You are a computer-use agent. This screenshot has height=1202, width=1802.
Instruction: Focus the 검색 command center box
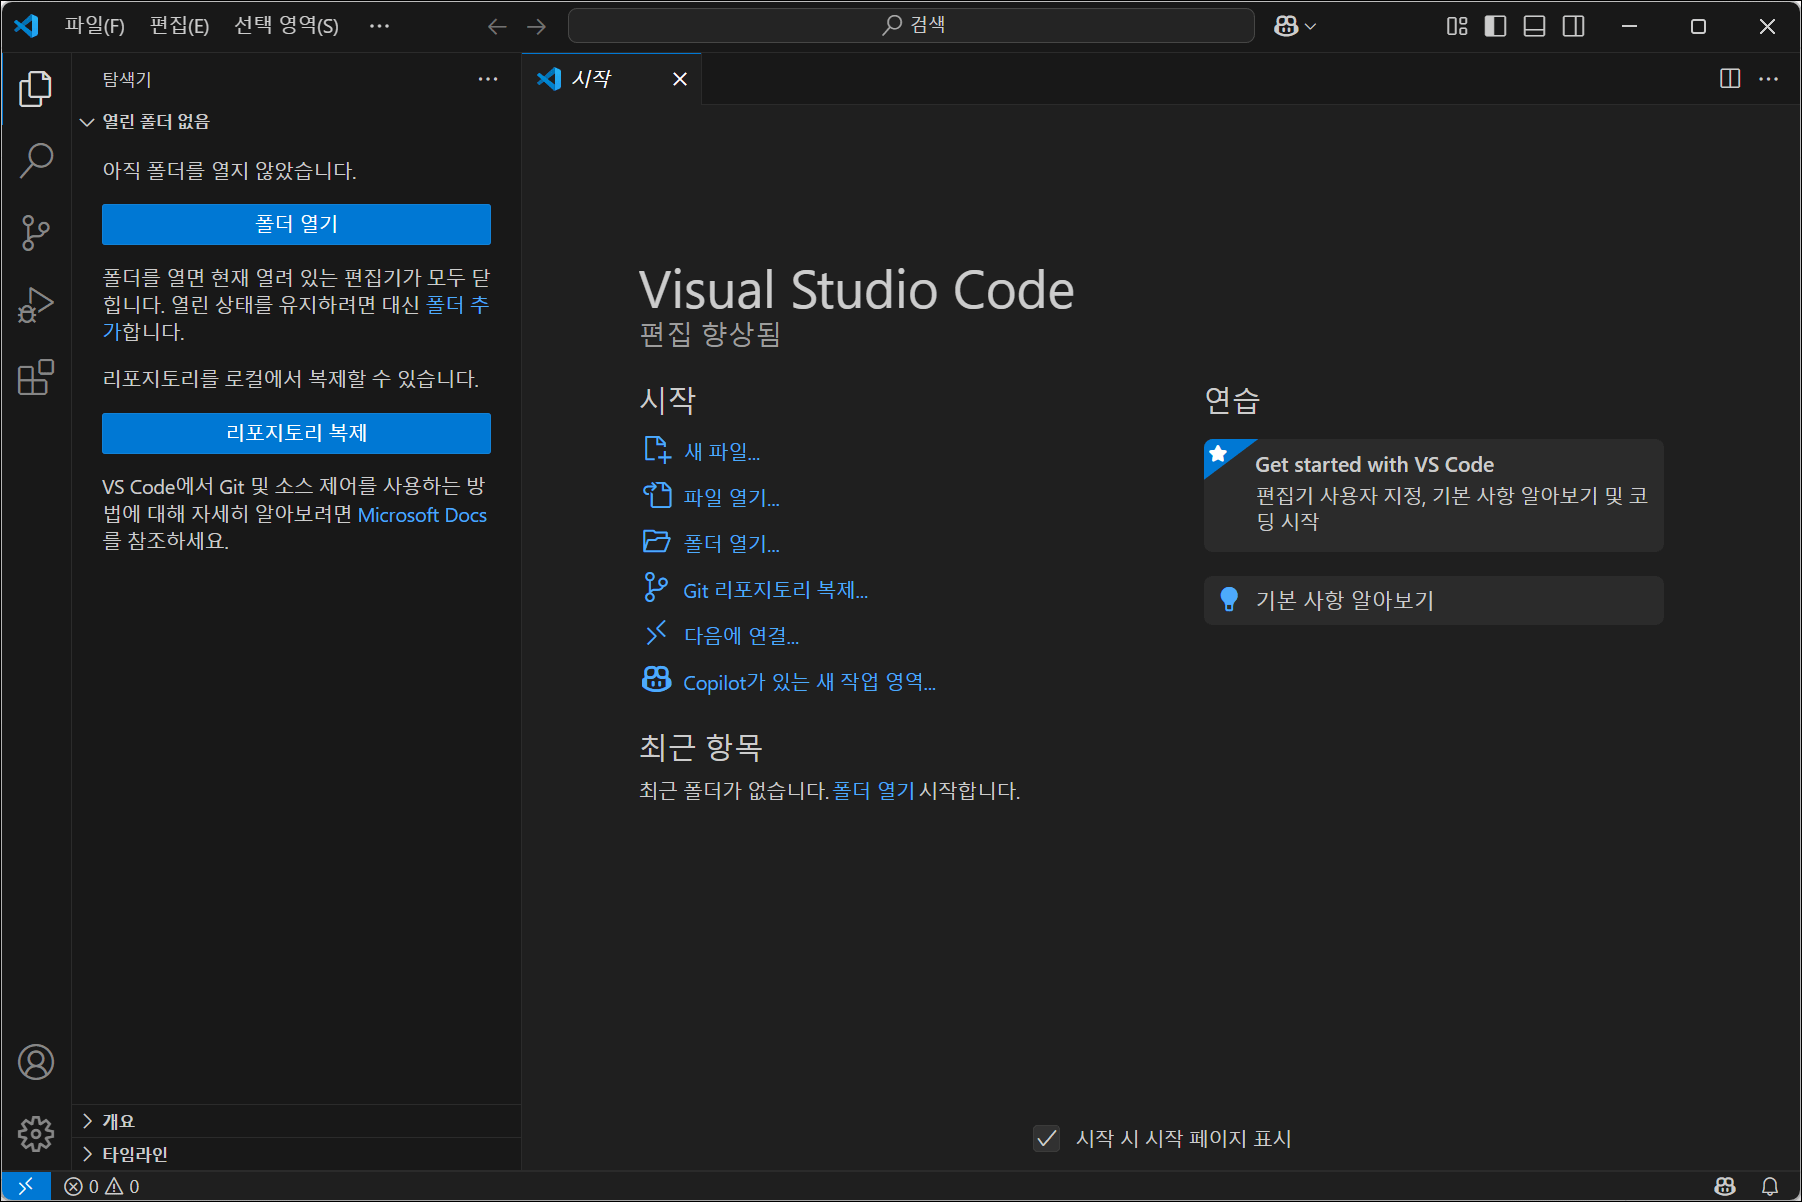[911, 26]
